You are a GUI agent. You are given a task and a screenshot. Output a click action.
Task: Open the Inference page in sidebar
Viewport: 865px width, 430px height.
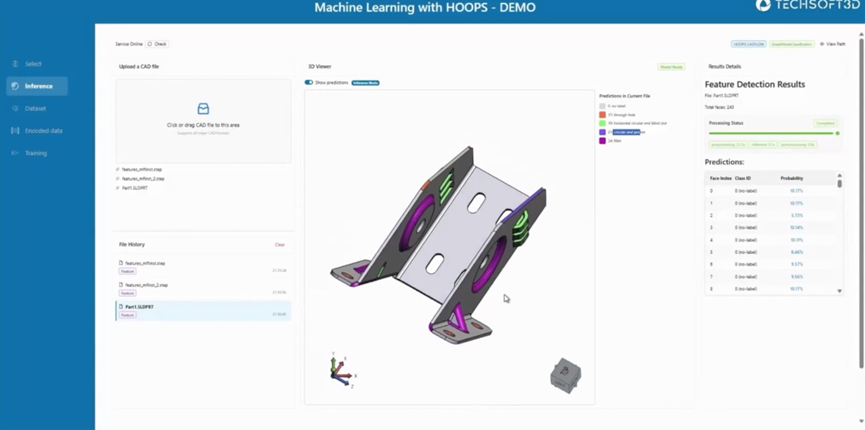36,86
